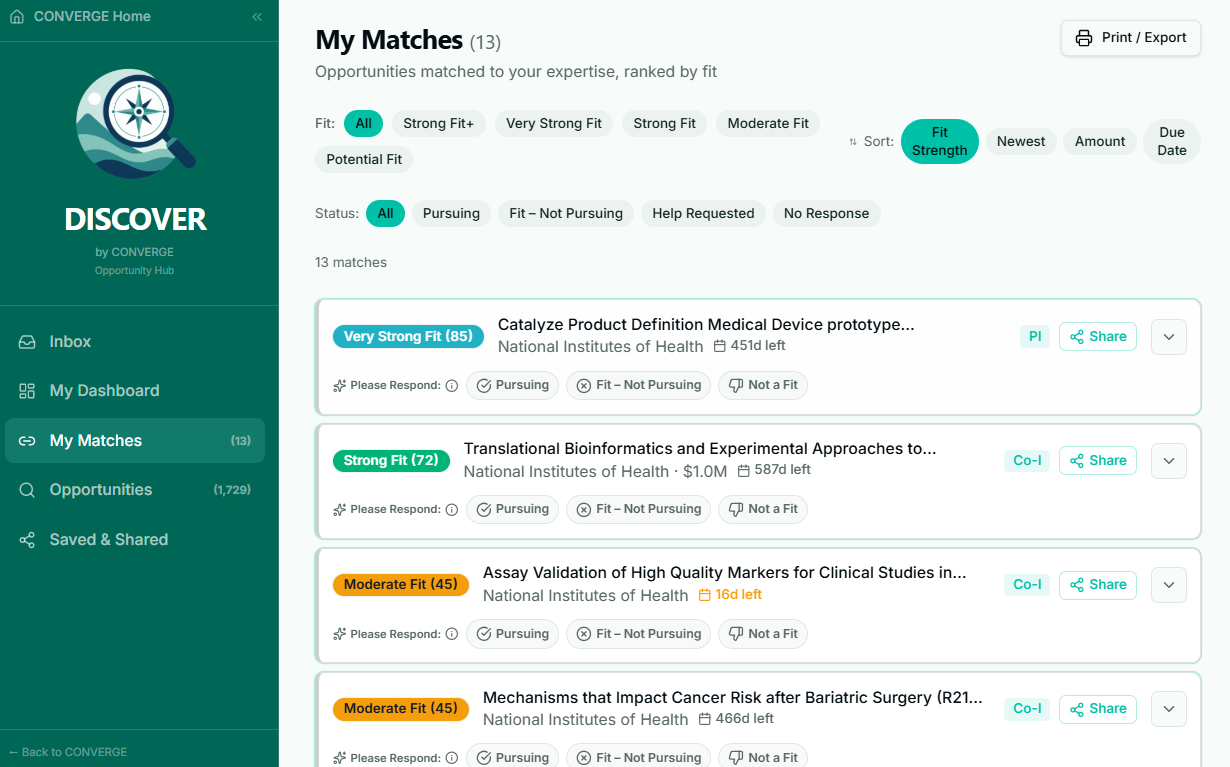Select My Matches sidebar item
The image size is (1230, 767).
135,440
